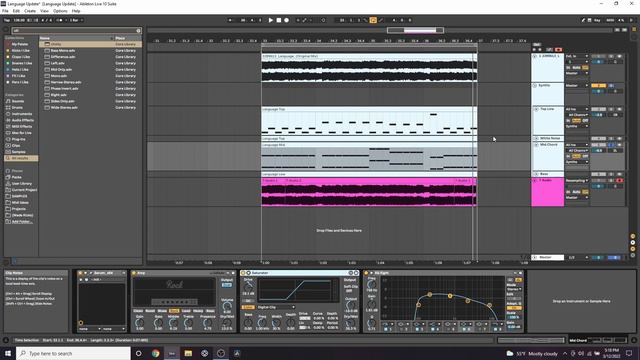640x360 pixels.
Task: Fold the Synths group track
Action: pos(535,86)
